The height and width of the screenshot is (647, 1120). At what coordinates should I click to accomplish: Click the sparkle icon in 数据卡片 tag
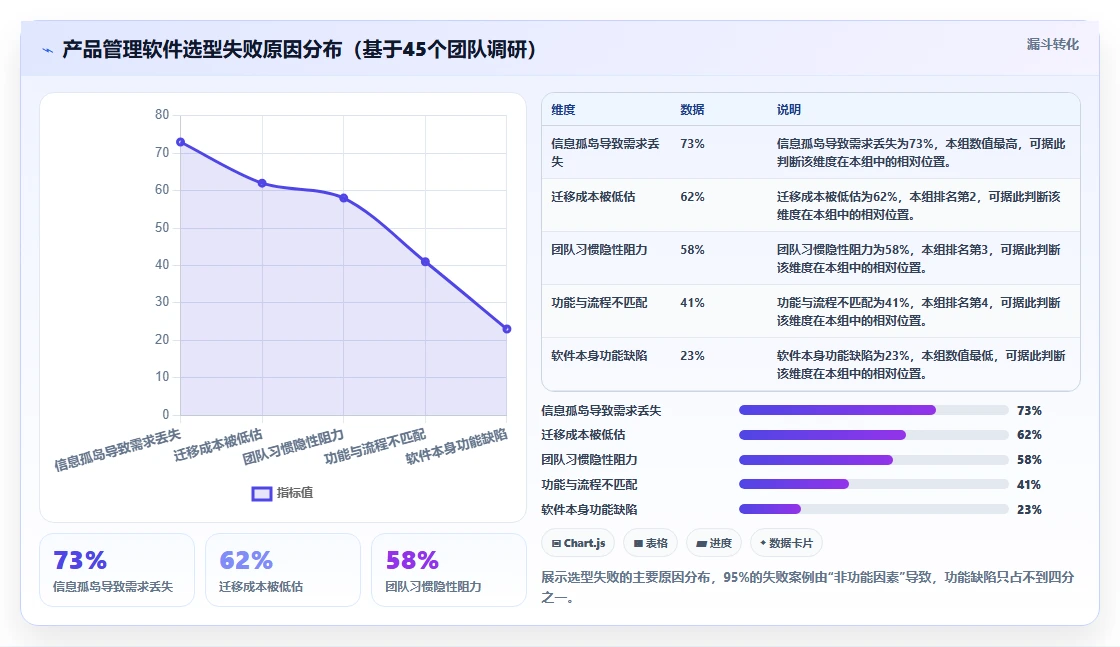pyautogui.click(x=763, y=543)
